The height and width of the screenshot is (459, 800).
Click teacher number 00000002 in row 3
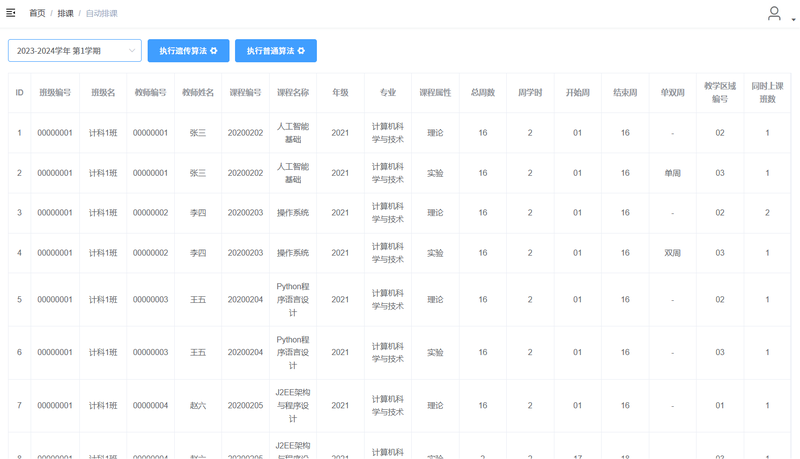151,213
